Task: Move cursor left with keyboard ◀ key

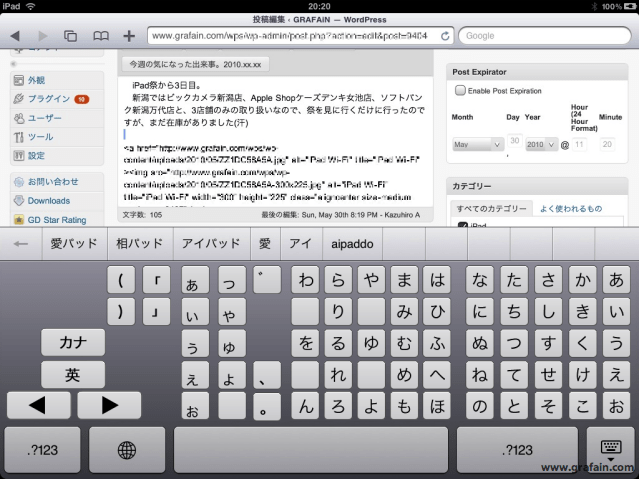Action: pos(38,405)
